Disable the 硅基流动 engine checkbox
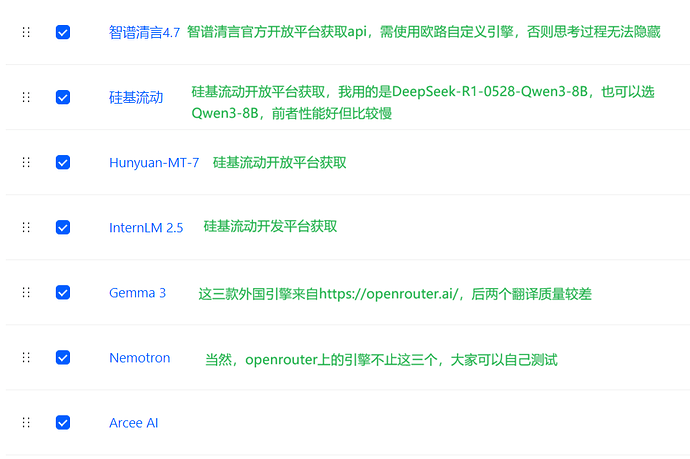 pyautogui.click(x=63, y=97)
